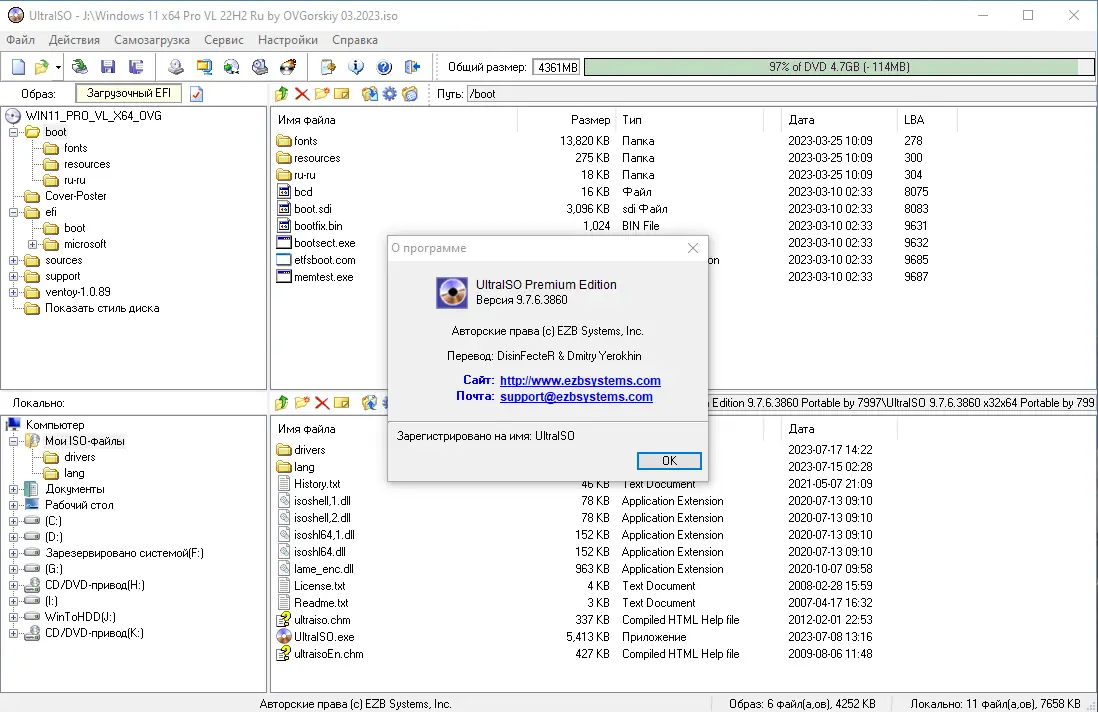Click the blue gear icon in image pane
The width and height of the screenshot is (1098, 712).
(389, 94)
